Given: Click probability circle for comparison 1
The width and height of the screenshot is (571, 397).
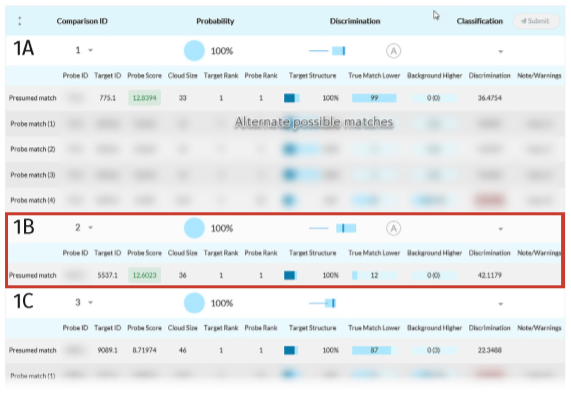Looking at the screenshot, I should (x=194, y=51).
